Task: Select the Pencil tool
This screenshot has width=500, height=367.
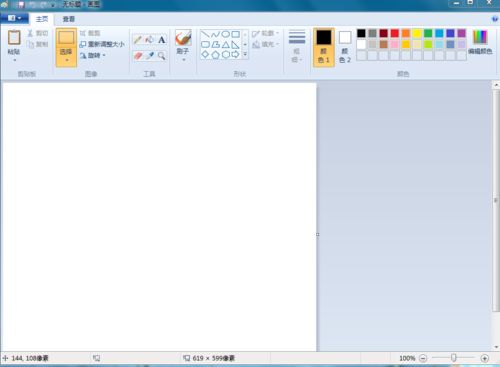Action: click(x=138, y=40)
